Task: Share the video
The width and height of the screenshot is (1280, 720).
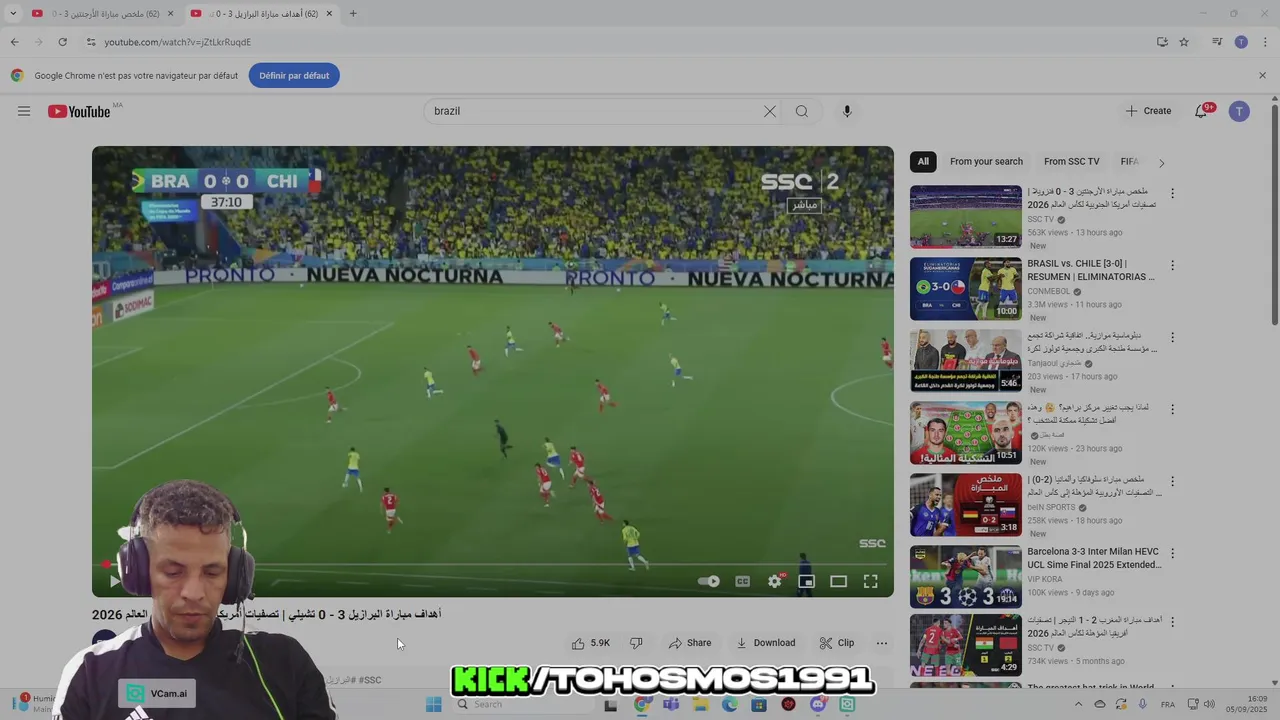Action: click(x=690, y=643)
